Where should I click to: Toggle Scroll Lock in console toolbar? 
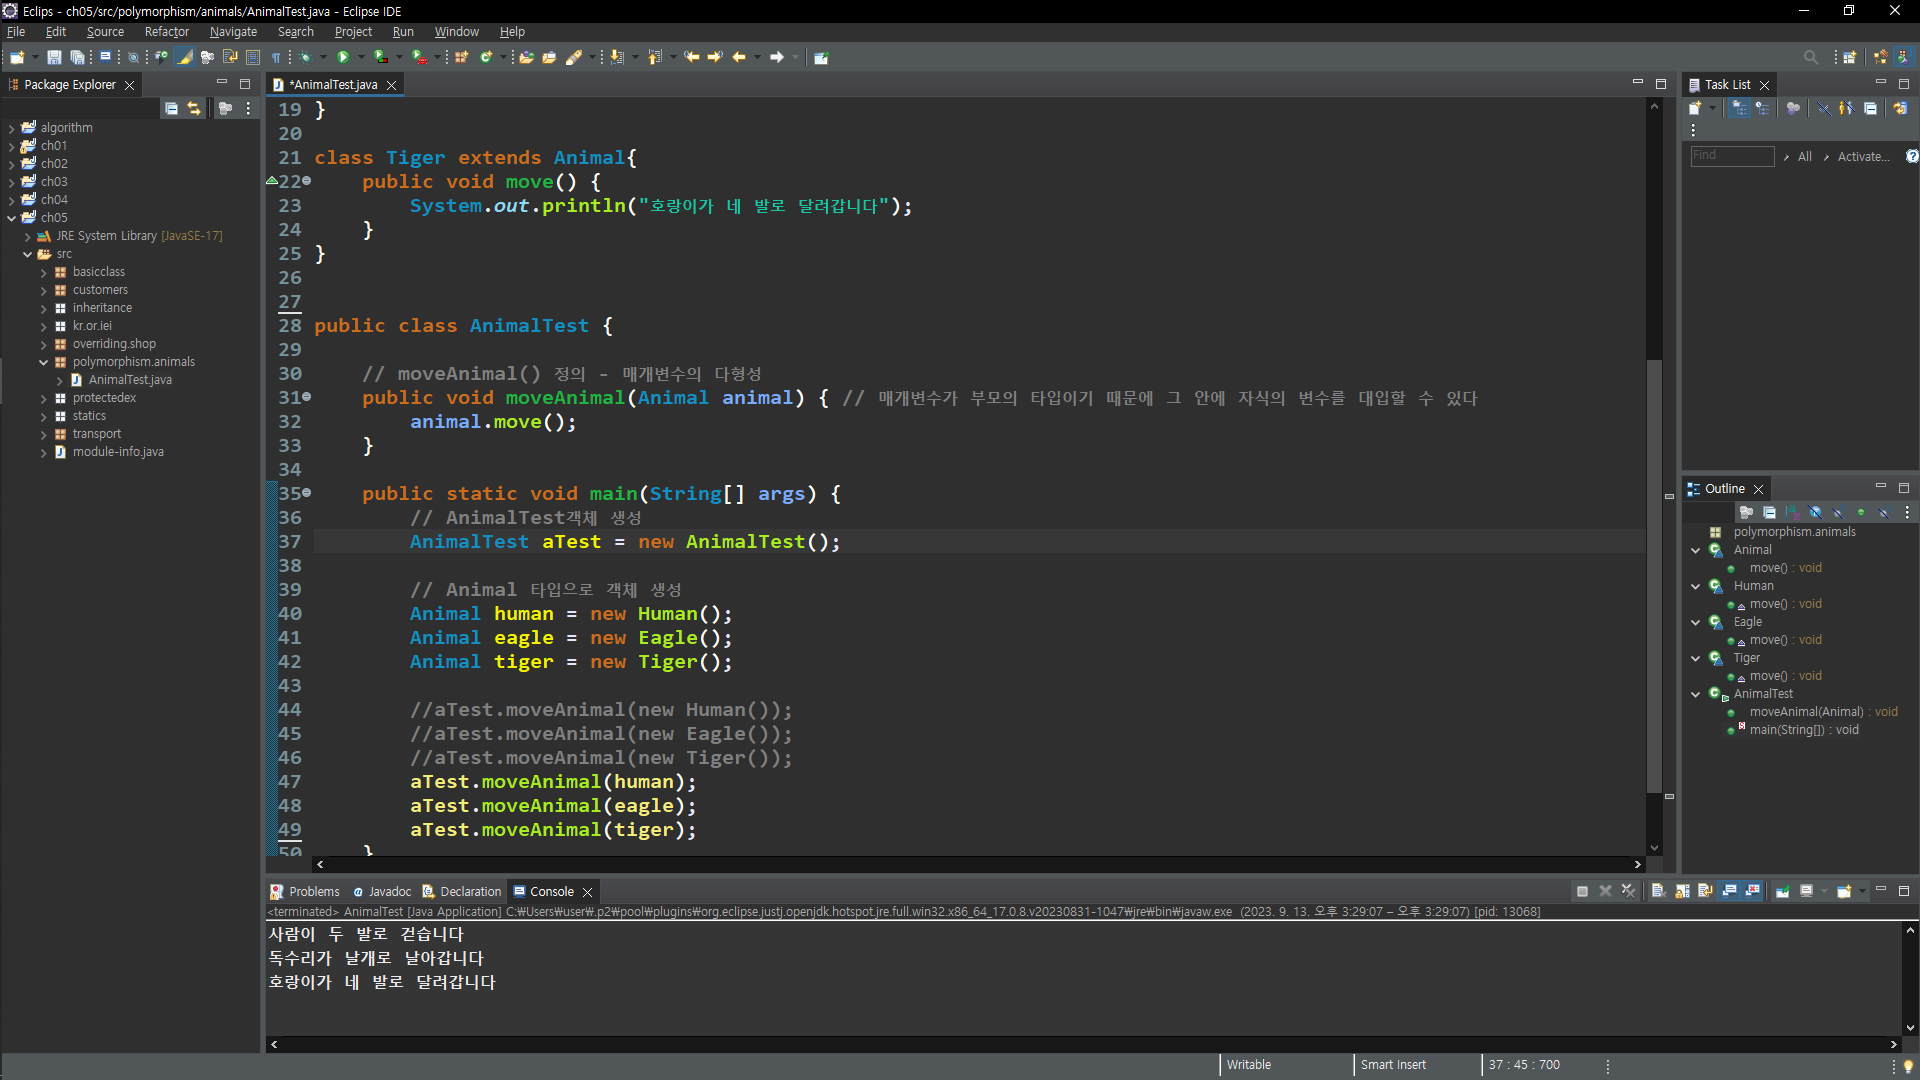[x=1682, y=891]
